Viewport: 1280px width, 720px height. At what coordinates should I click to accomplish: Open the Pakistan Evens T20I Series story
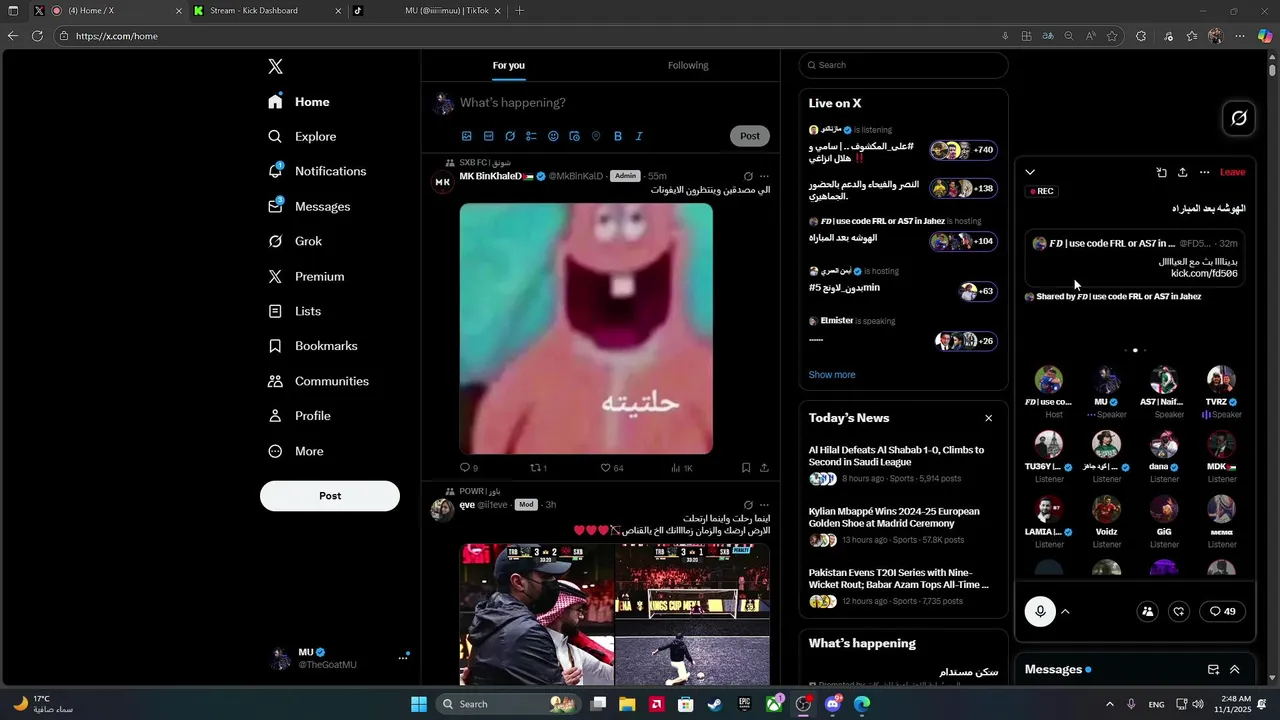pos(902,587)
